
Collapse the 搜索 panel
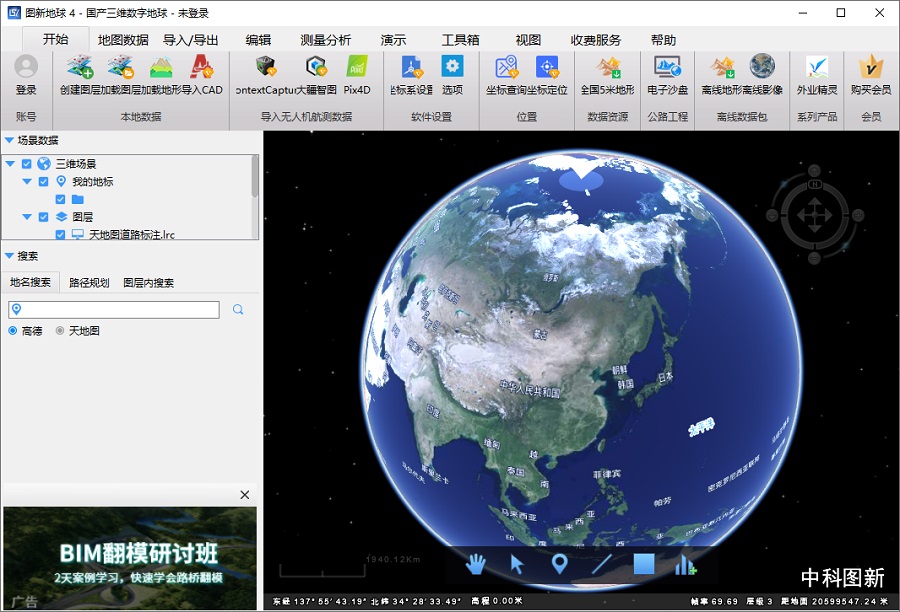[x=9, y=256]
